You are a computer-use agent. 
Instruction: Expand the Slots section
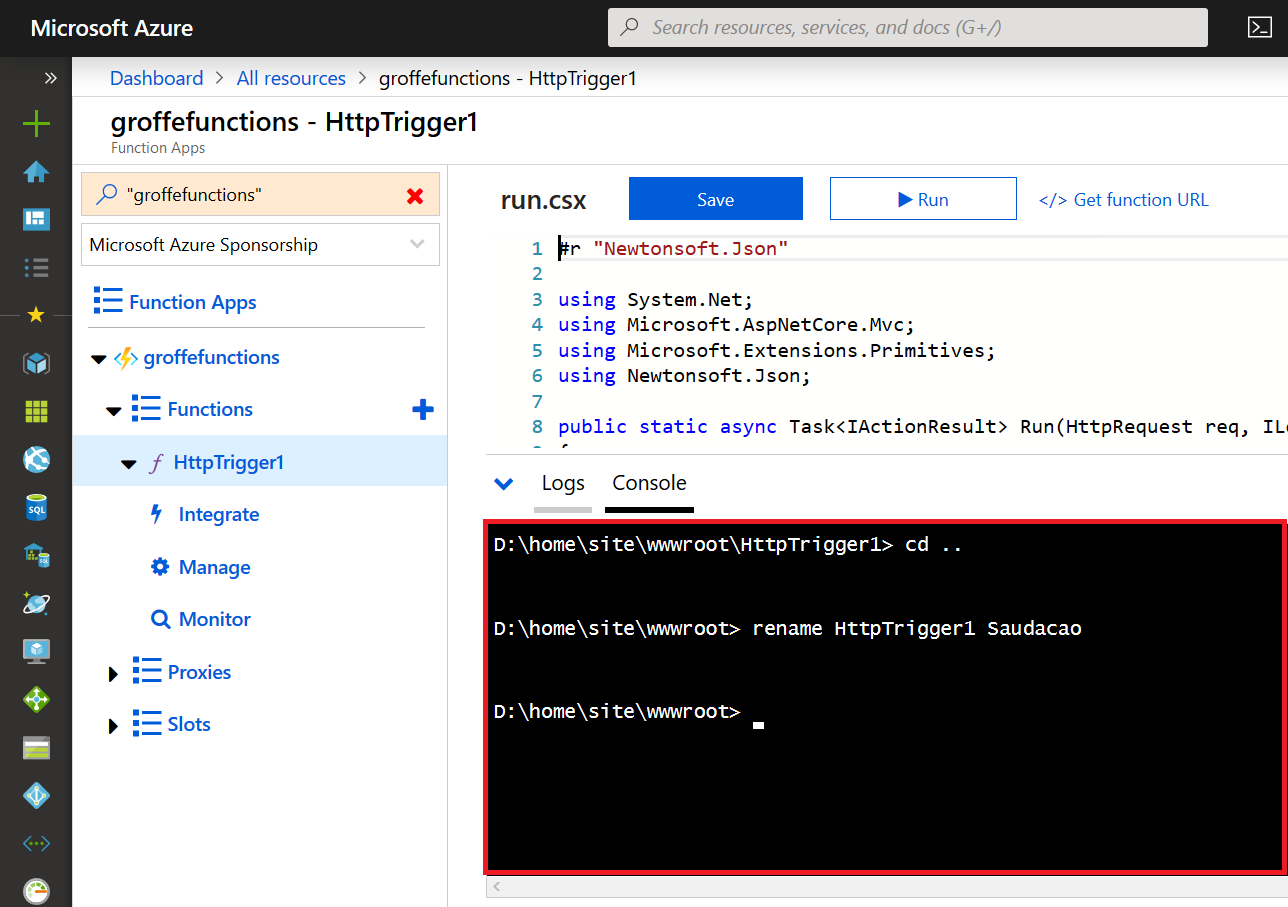point(112,724)
